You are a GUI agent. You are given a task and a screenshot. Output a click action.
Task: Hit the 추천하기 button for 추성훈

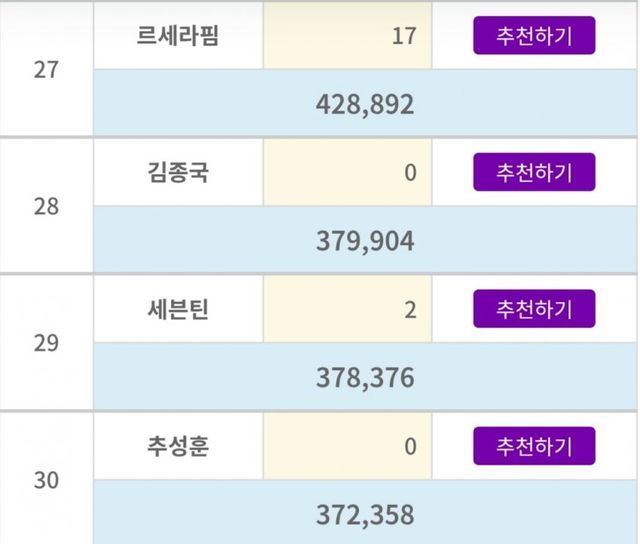click(x=534, y=446)
